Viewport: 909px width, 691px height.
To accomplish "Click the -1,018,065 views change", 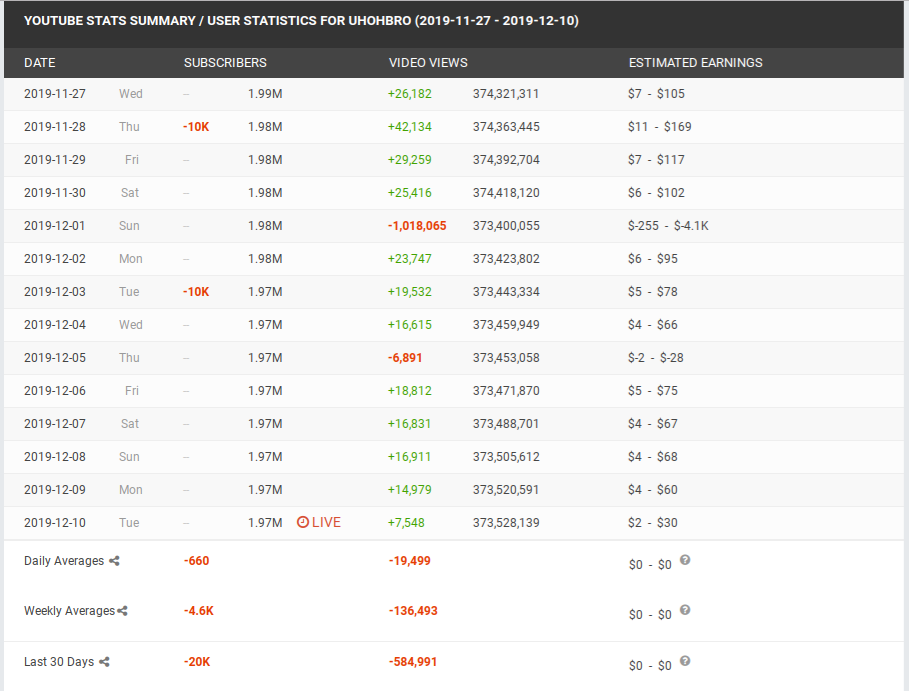I will 417,226.
